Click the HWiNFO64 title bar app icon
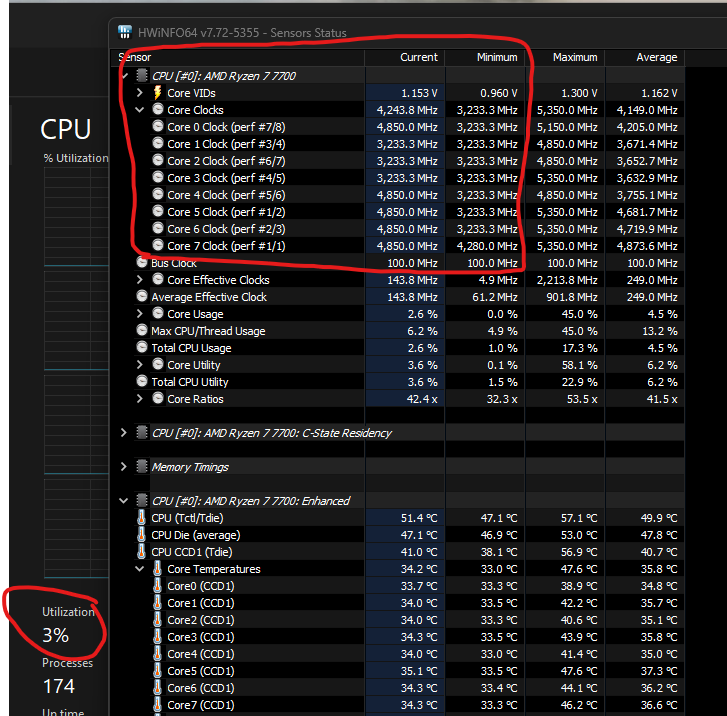The width and height of the screenshot is (727, 716). pyautogui.click(x=125, y=32)
